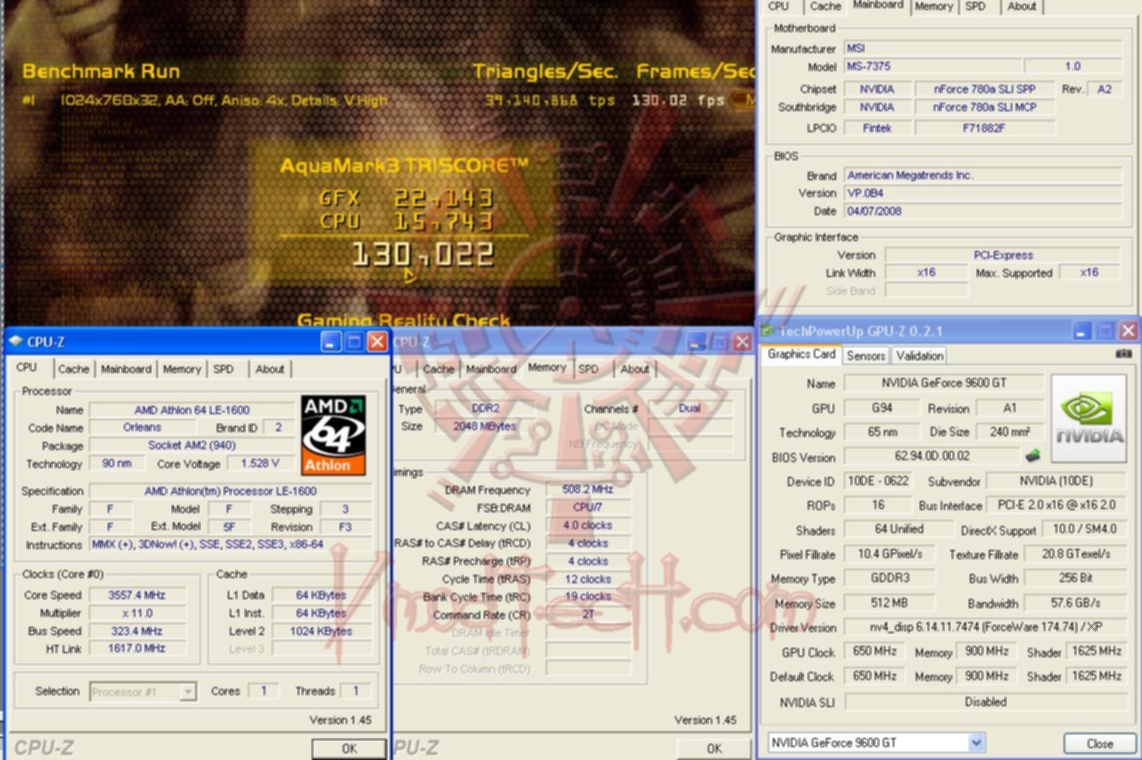Open the SPD tab in front CPU-Z
This screenshot has height=760, width=1142.
point(224,369)
